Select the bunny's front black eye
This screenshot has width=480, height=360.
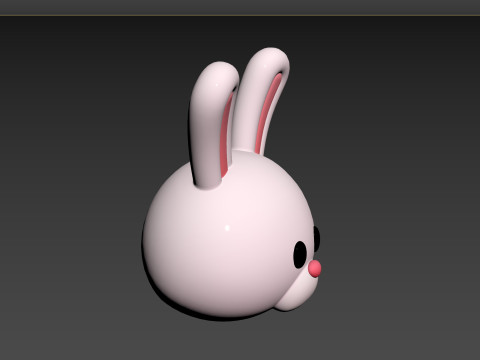pyautogui.click(x=300, y=254)
